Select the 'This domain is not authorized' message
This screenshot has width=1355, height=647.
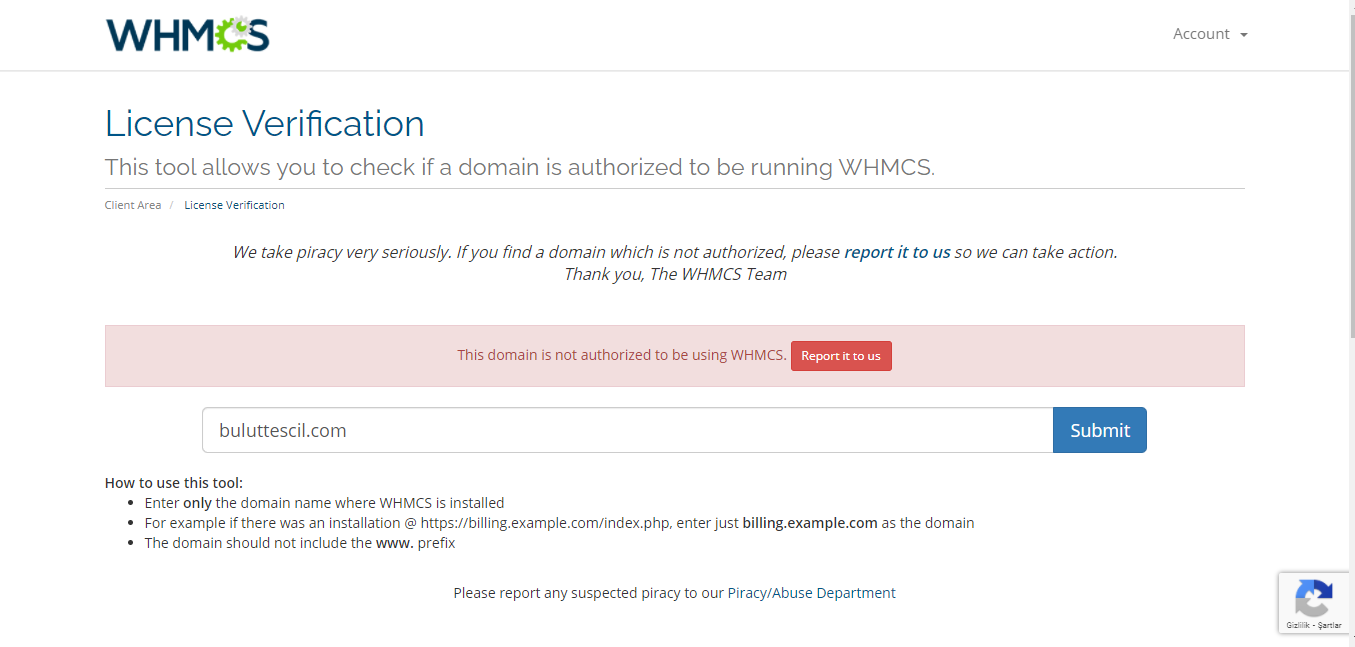pyautogui.click(x=622, y=355)
